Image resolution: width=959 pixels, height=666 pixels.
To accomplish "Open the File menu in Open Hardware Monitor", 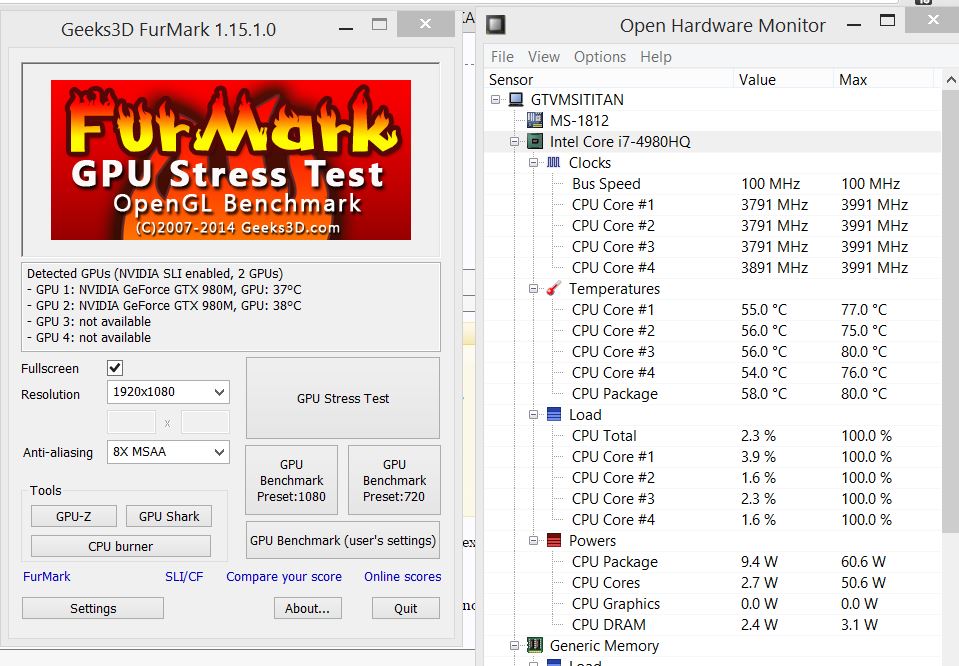I will click(x=502, y=57).
